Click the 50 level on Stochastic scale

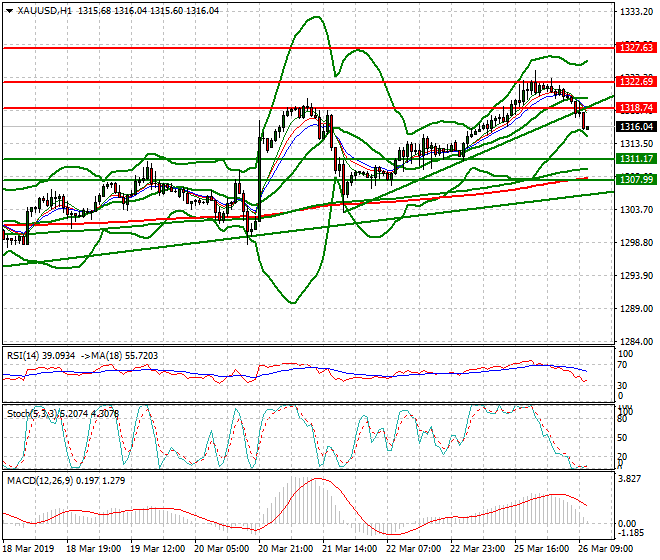pos(622,438)
